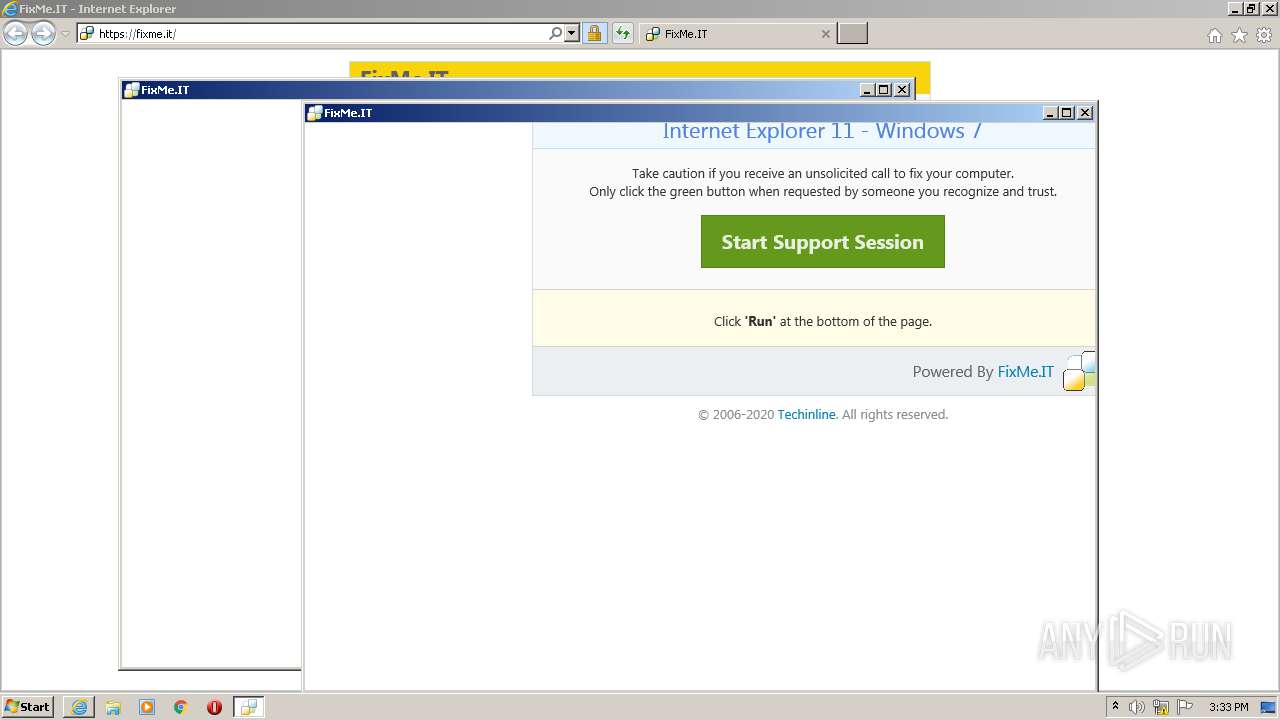The width and height of the screenshot is (1280, 720).
Task: Click the Home icon in IE toolbar
Action: 1214,35
